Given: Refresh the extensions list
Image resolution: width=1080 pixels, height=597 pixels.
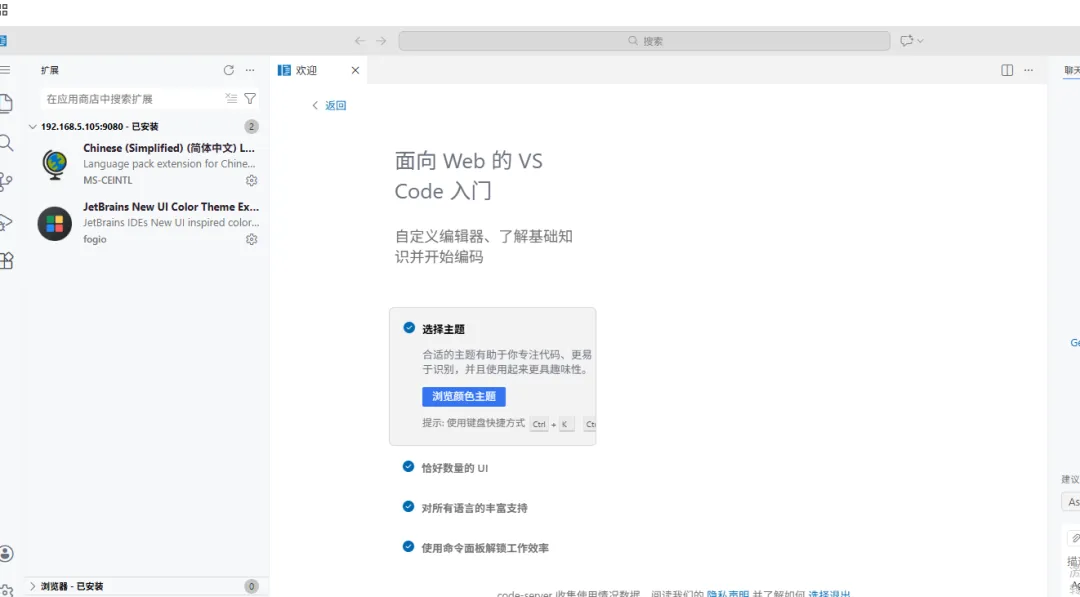Looking at the screenshot, I should 229,70.
